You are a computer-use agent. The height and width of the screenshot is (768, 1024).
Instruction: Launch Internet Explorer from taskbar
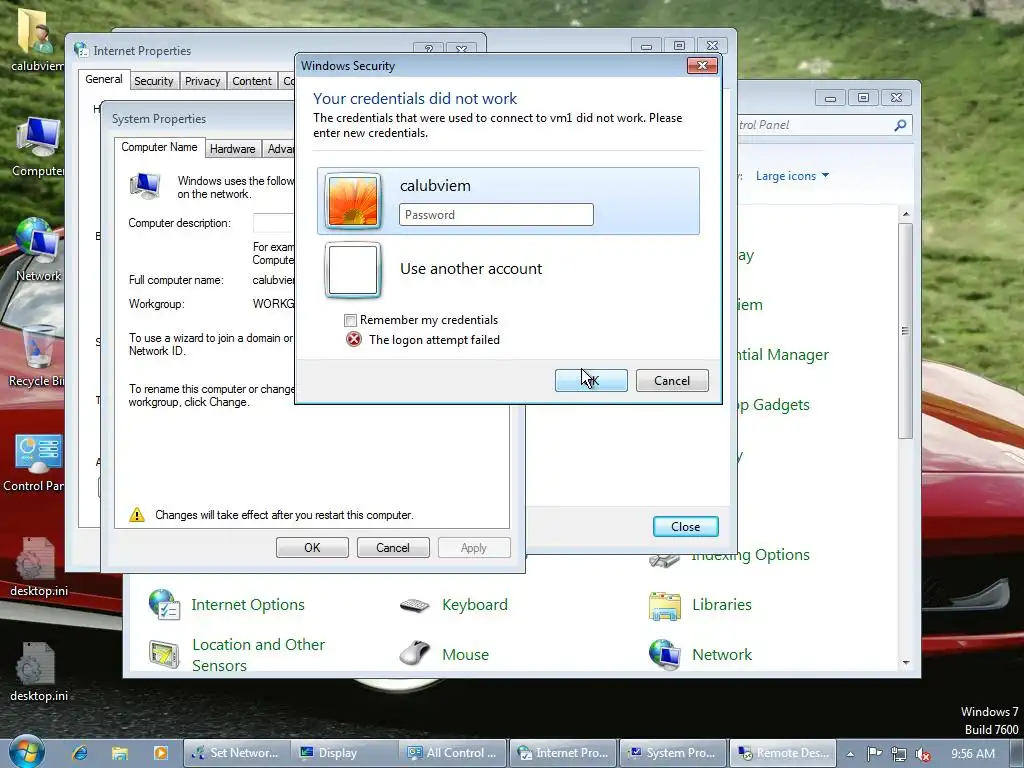80,753
